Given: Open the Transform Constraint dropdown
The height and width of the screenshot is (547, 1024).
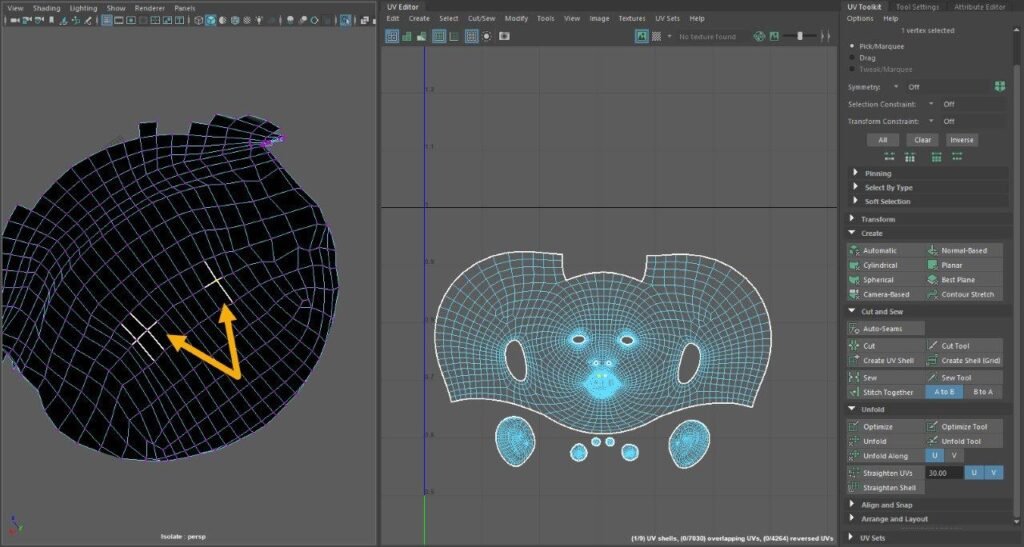Looking at the screenshot, I should (931, 121).
